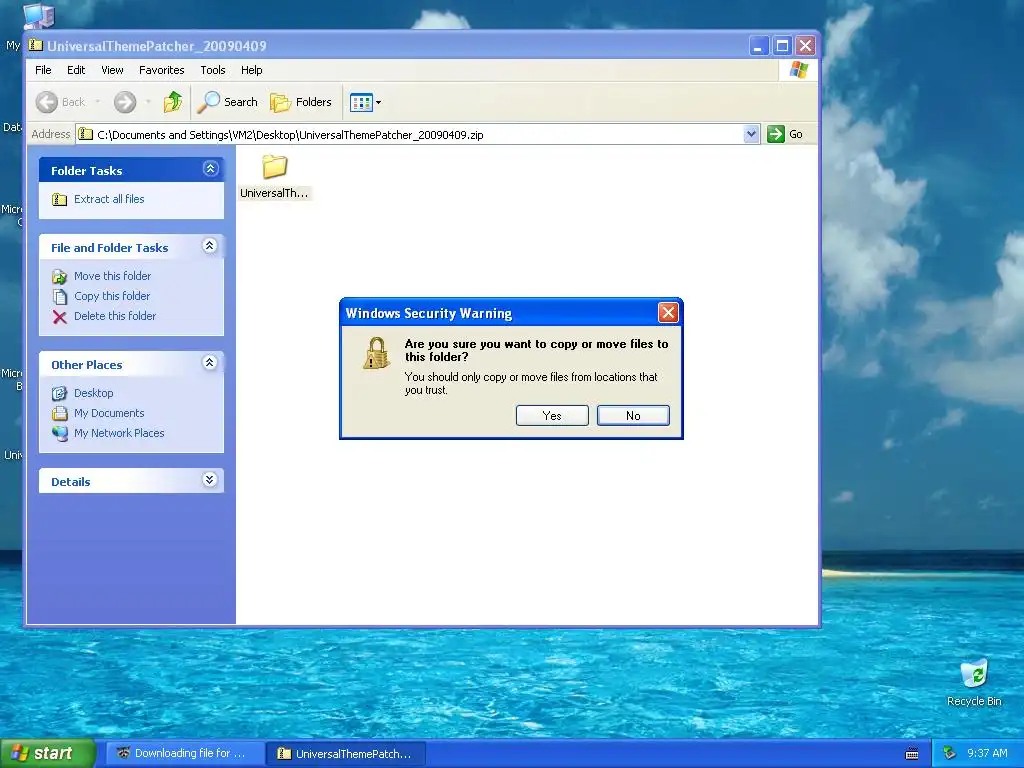Click the system tray network icon

pyautogui.click(x=950, y=754)
